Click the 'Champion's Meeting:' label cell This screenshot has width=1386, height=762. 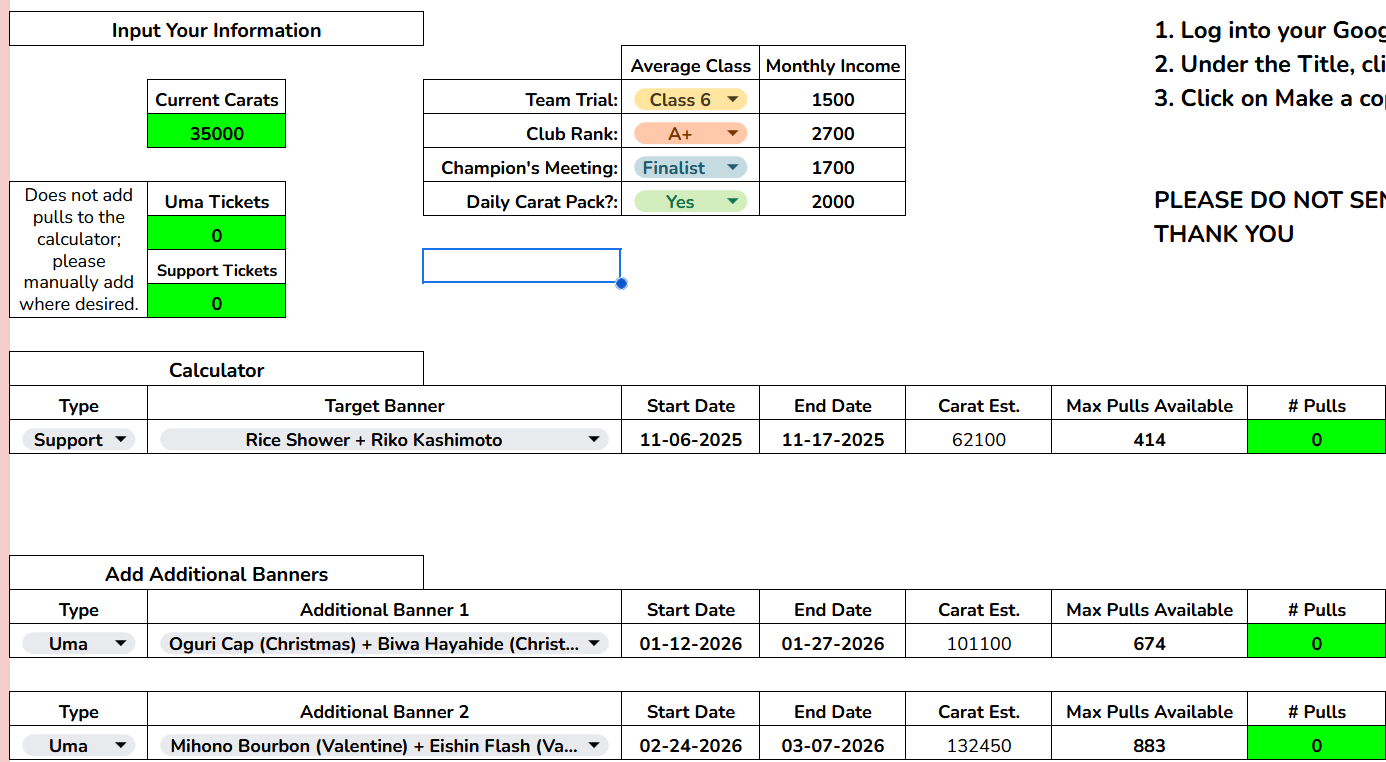pyautogui.click(x=522, y=165)
